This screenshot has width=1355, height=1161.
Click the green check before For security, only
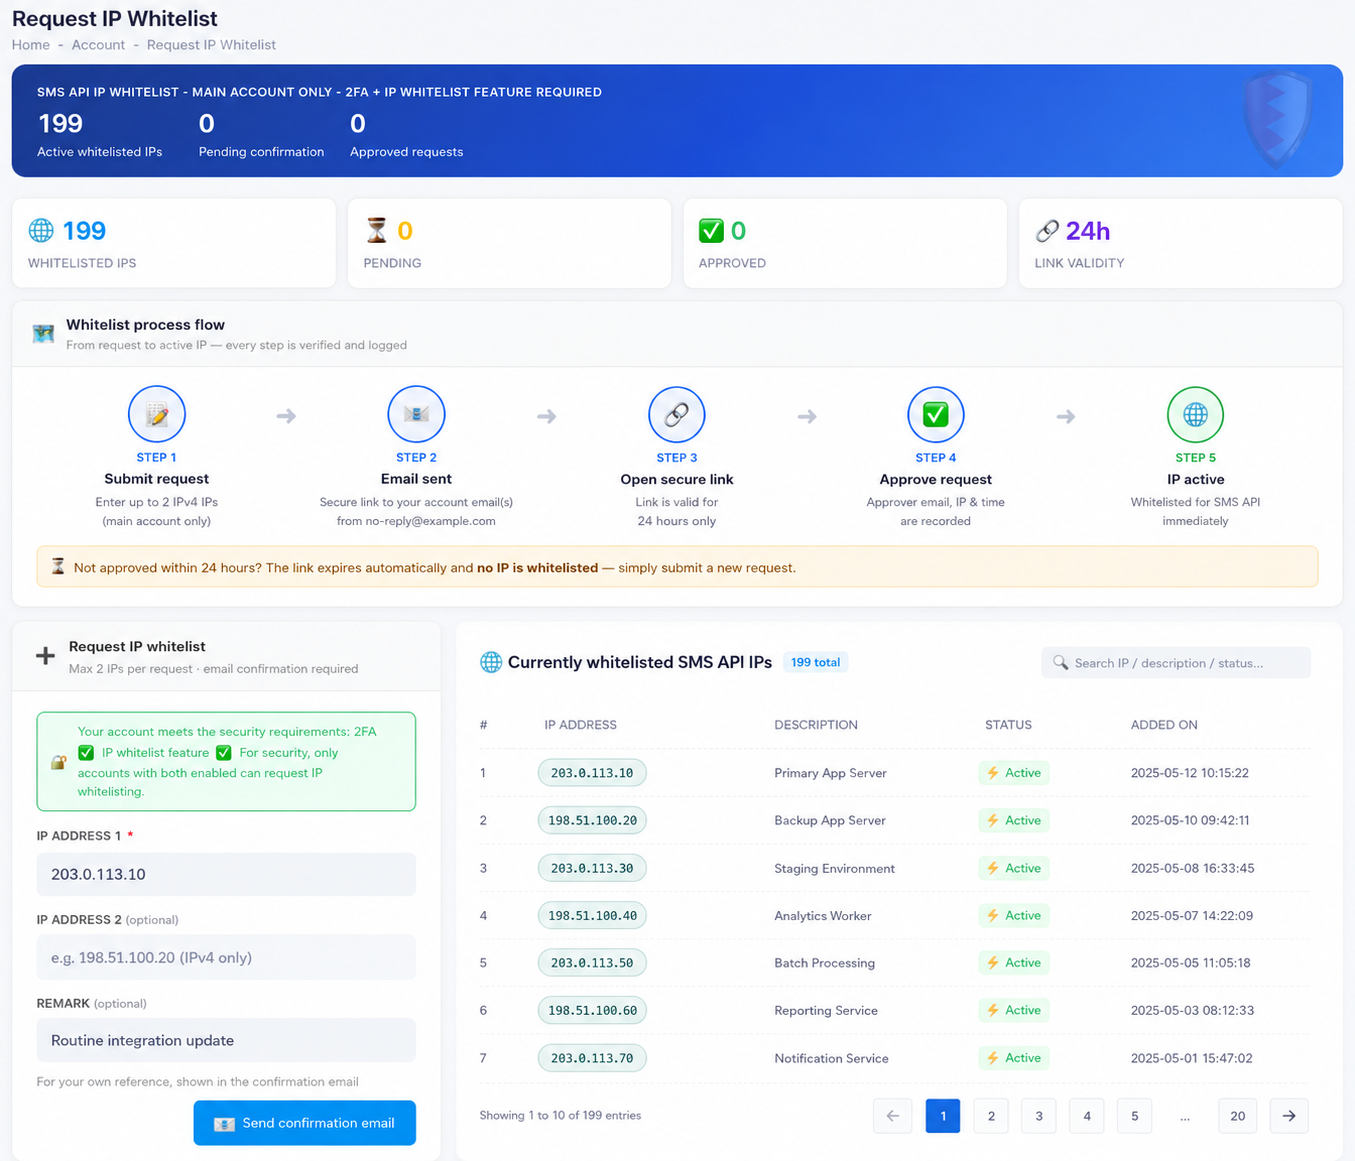(x=224, y=753)
